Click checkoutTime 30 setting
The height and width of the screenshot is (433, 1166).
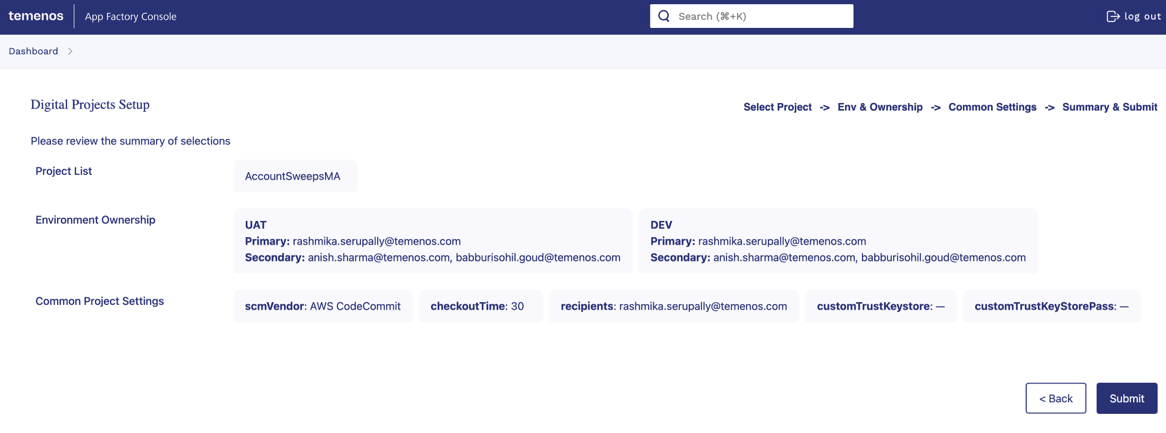[x=480, y=306]
